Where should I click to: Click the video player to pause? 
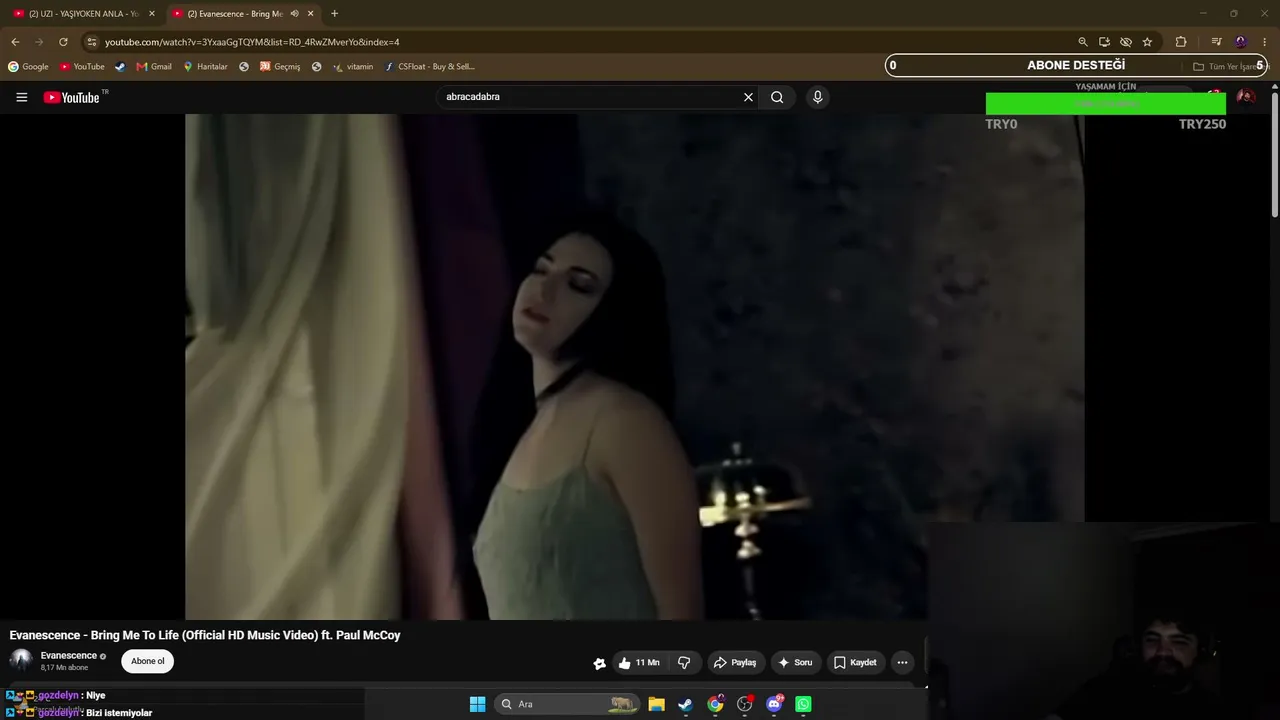coord(634,366)
